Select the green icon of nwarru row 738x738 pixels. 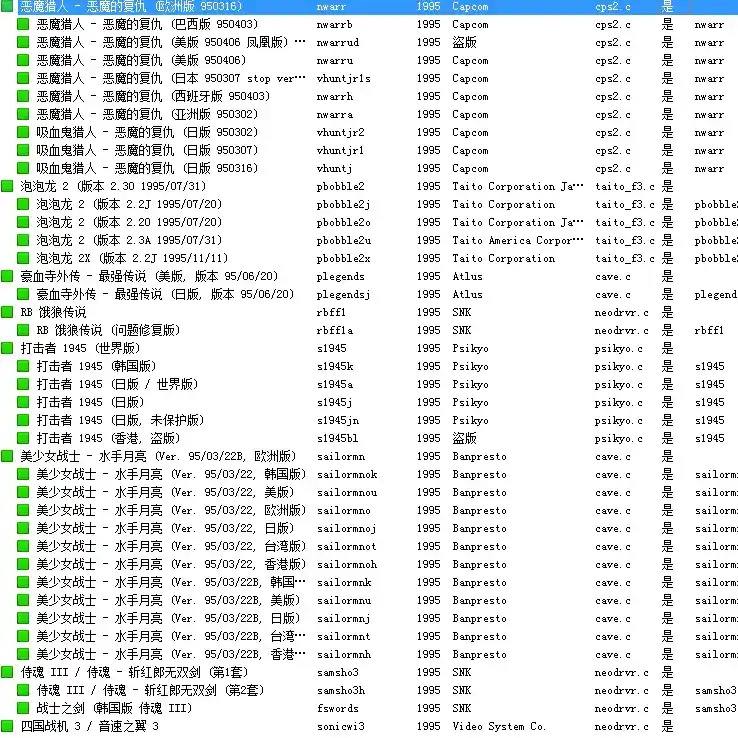click(x=23, y=60)
